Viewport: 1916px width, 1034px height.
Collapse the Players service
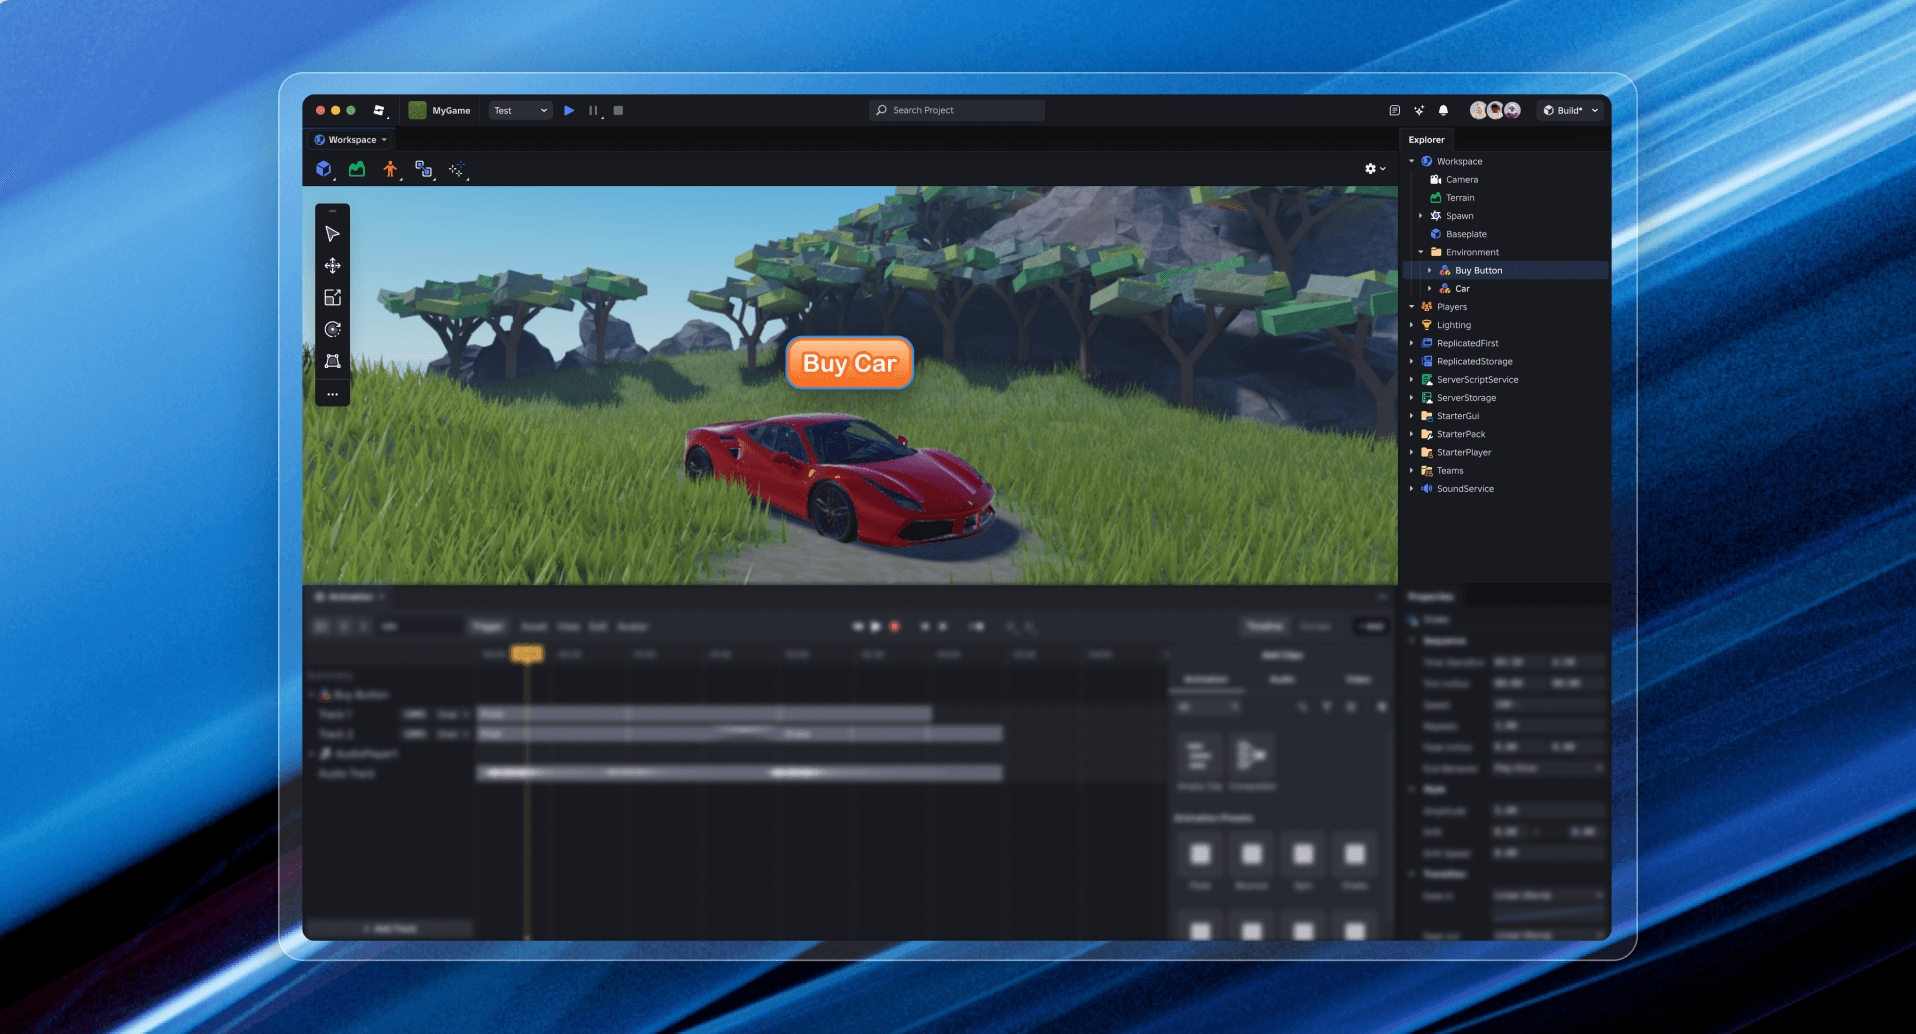tap(1412, 307)
